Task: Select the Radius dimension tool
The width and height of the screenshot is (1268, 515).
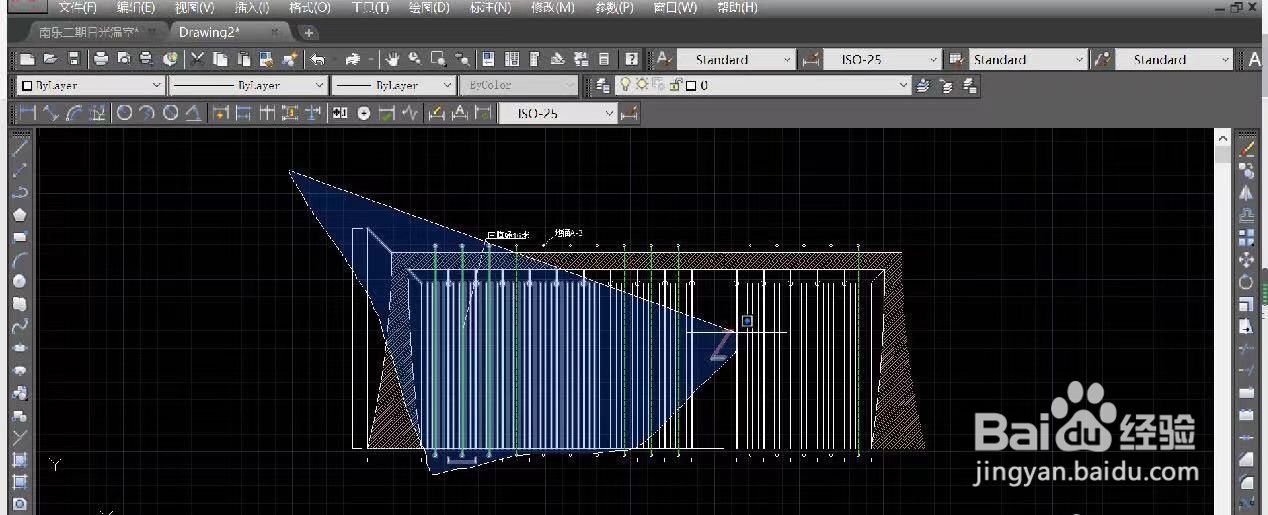Action: [124, 113]
